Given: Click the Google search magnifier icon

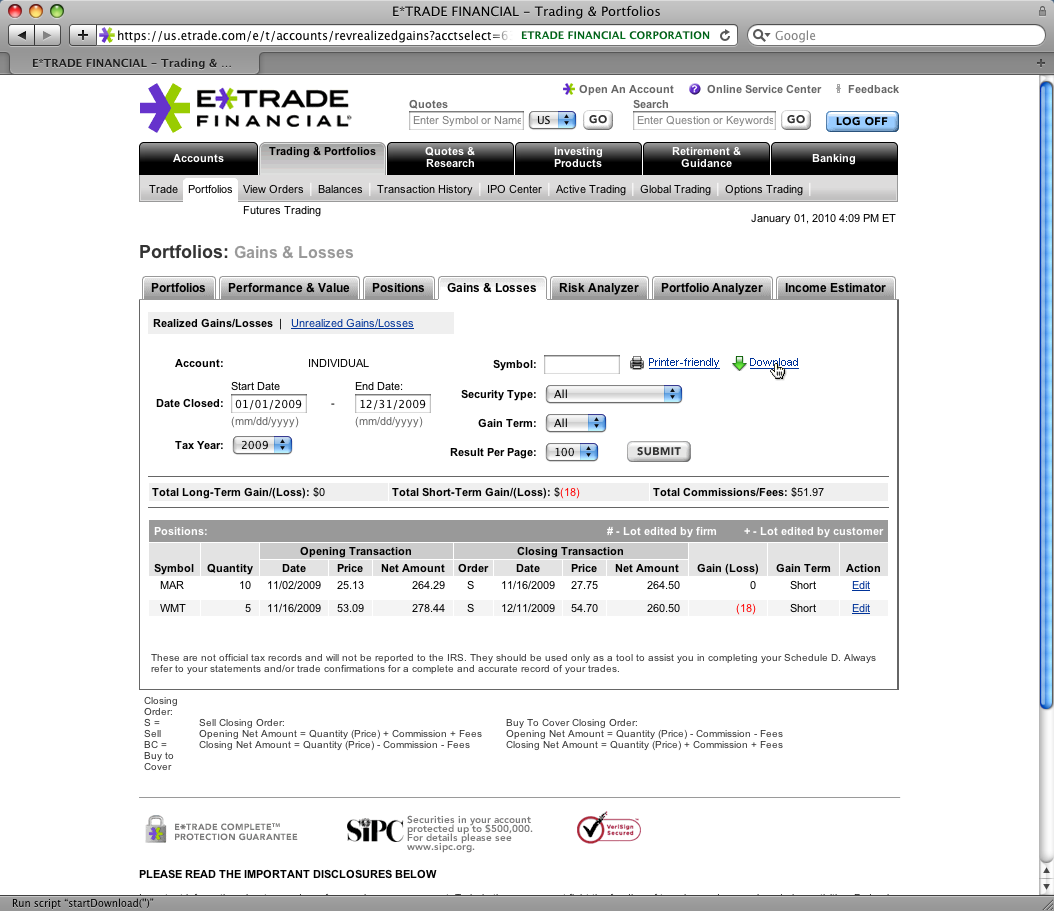Looking at the screenshot, I should pyautogui.click(x=760, y=35).
